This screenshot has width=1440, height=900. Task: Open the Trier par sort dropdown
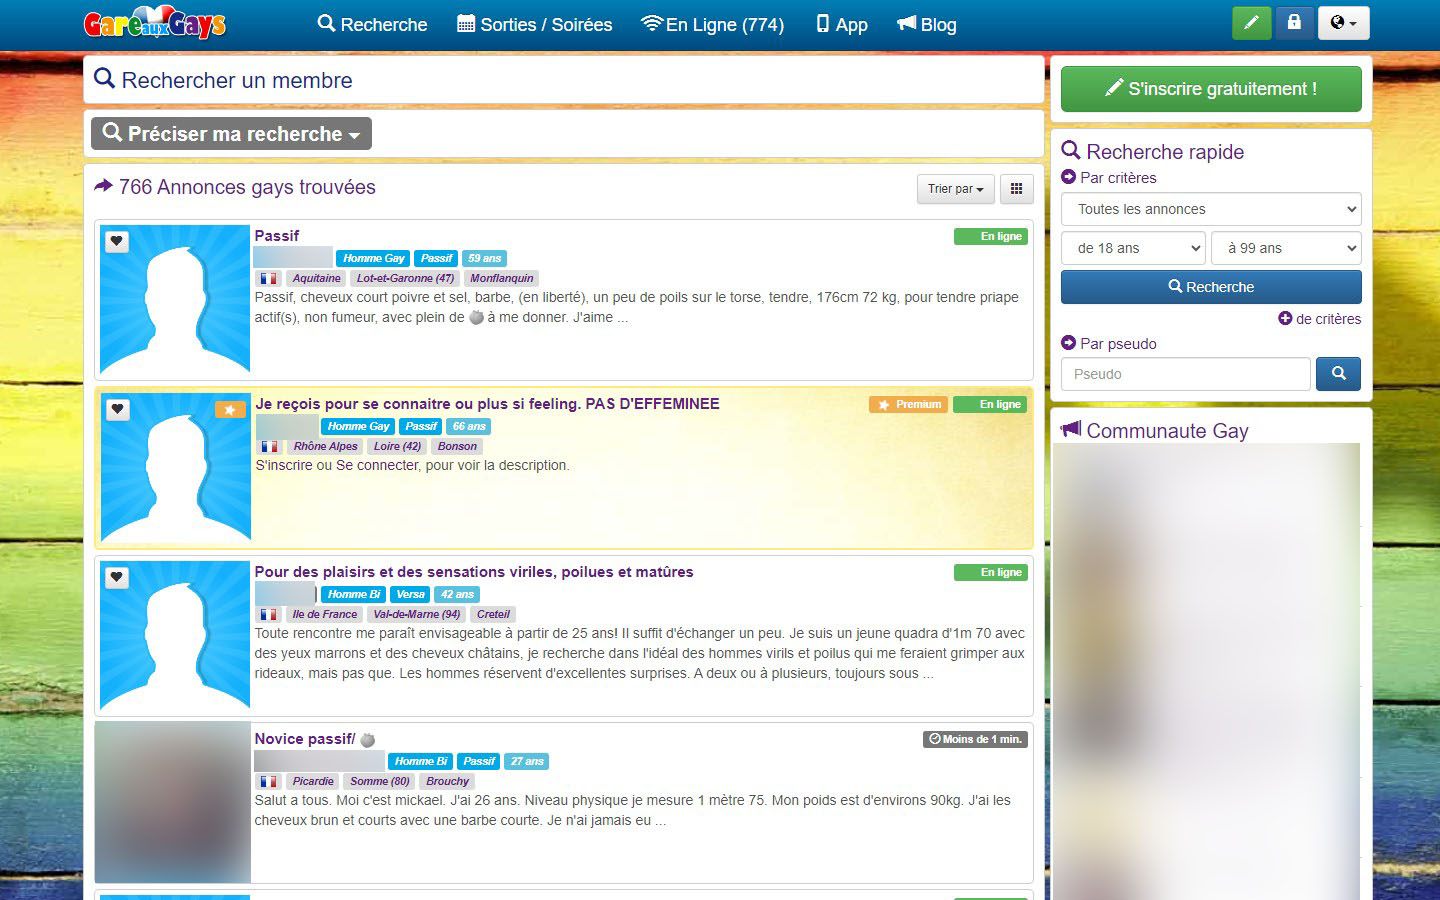click(x=955, y=189)
